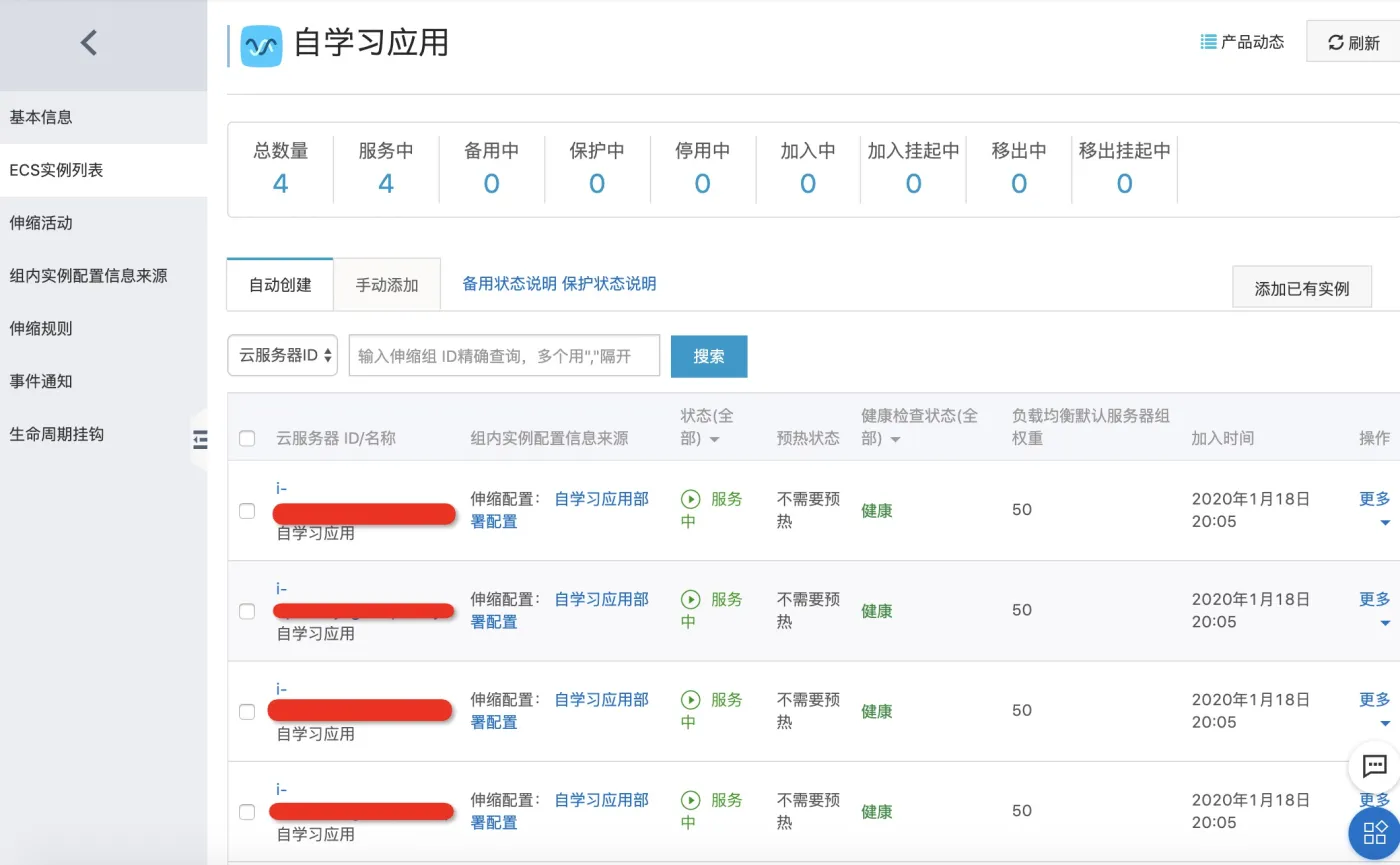
Task: Collapse the sidebar using the handle icon
Action: coord(200,439)
